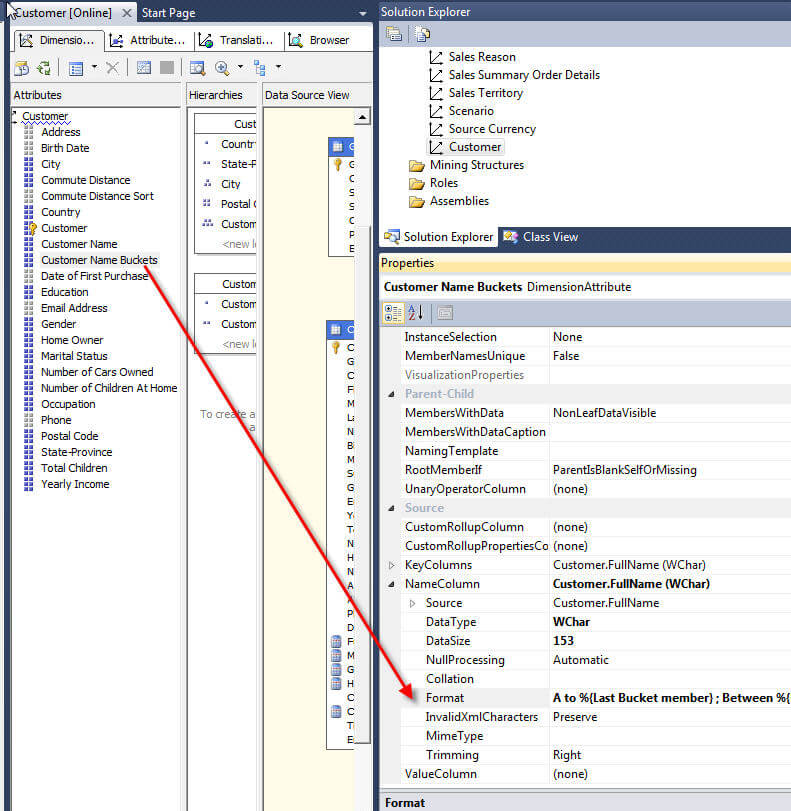Image resolution: width=791 pixels, height=811 pixels.
Task: Click the Gender attribute icon
Action: coord(29,324)
